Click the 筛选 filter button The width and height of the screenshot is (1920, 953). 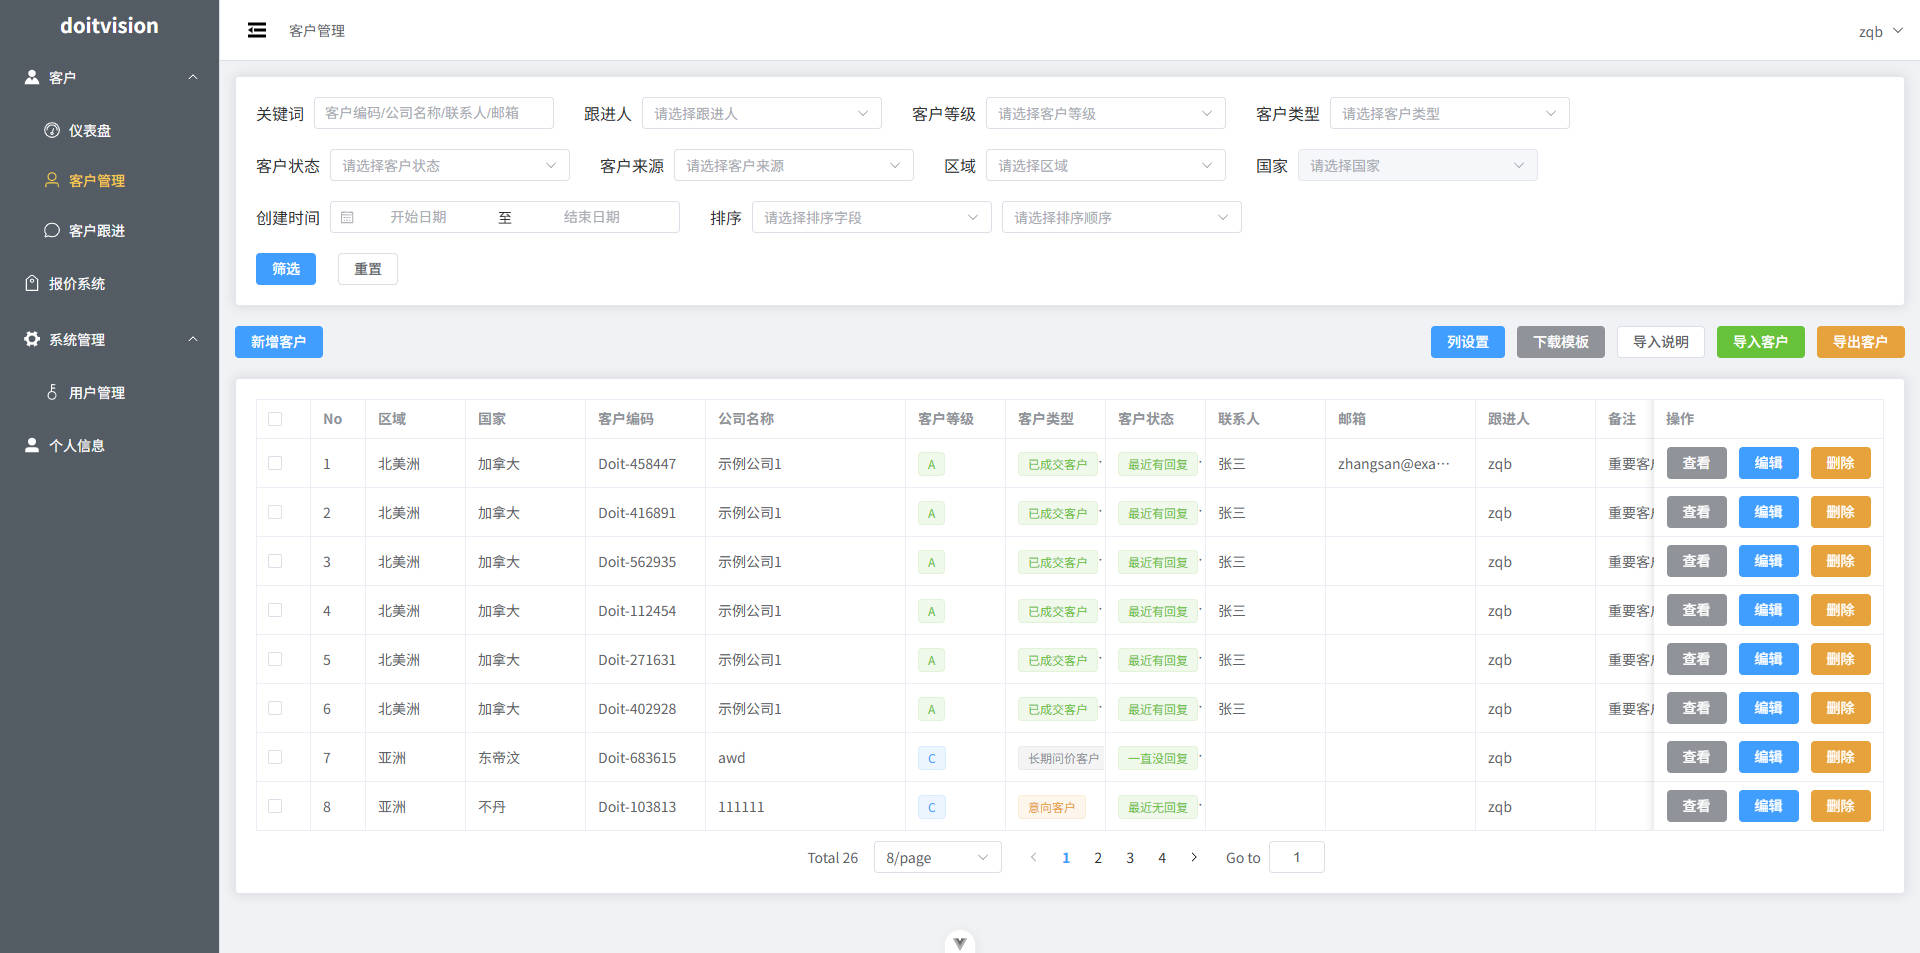coord(286,269)
